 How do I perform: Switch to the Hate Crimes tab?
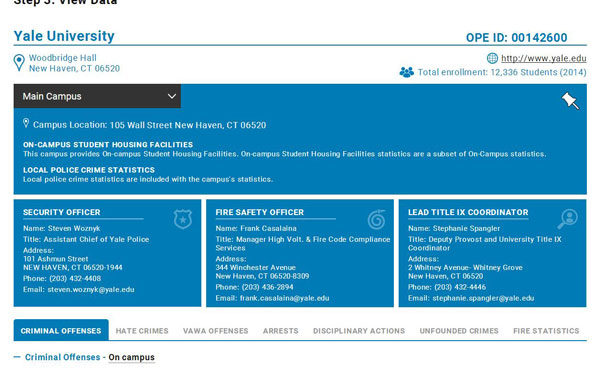142,331
